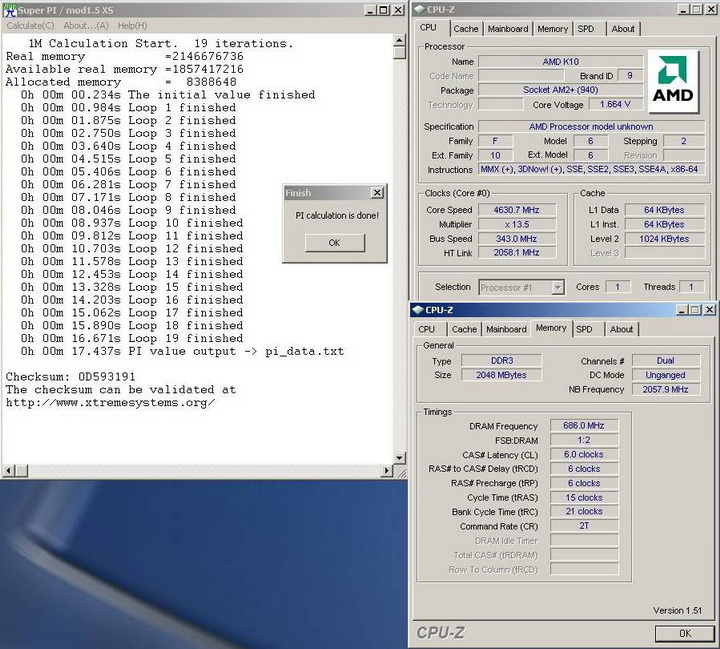Open About tab in bottom CPU-Z window
Viewport: 720px width, 649px height.
(621, 329)
